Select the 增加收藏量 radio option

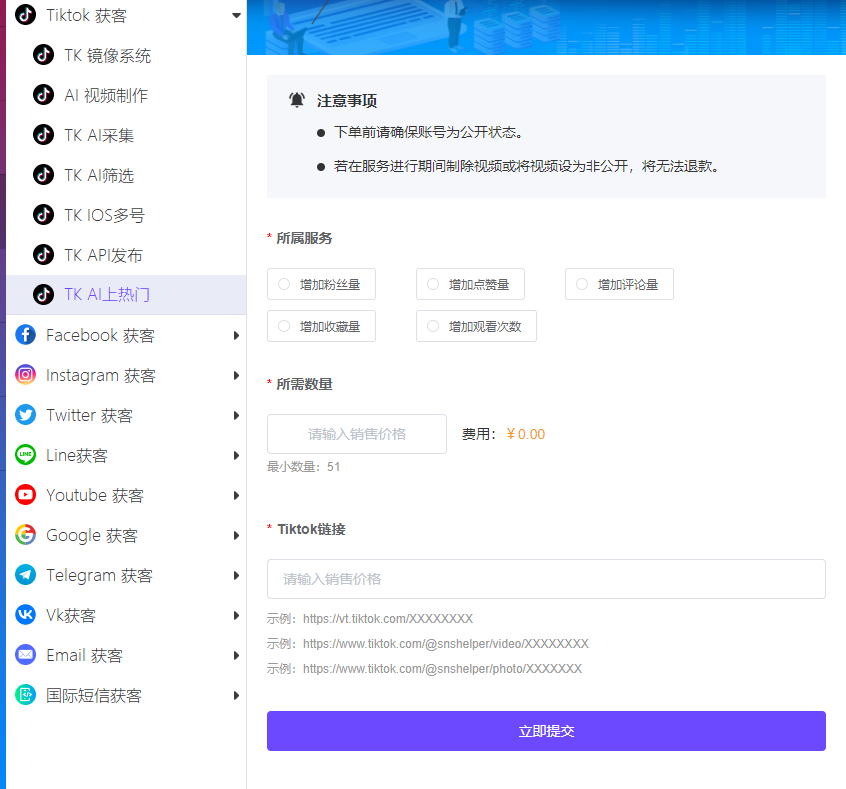[x=322, y=326]
